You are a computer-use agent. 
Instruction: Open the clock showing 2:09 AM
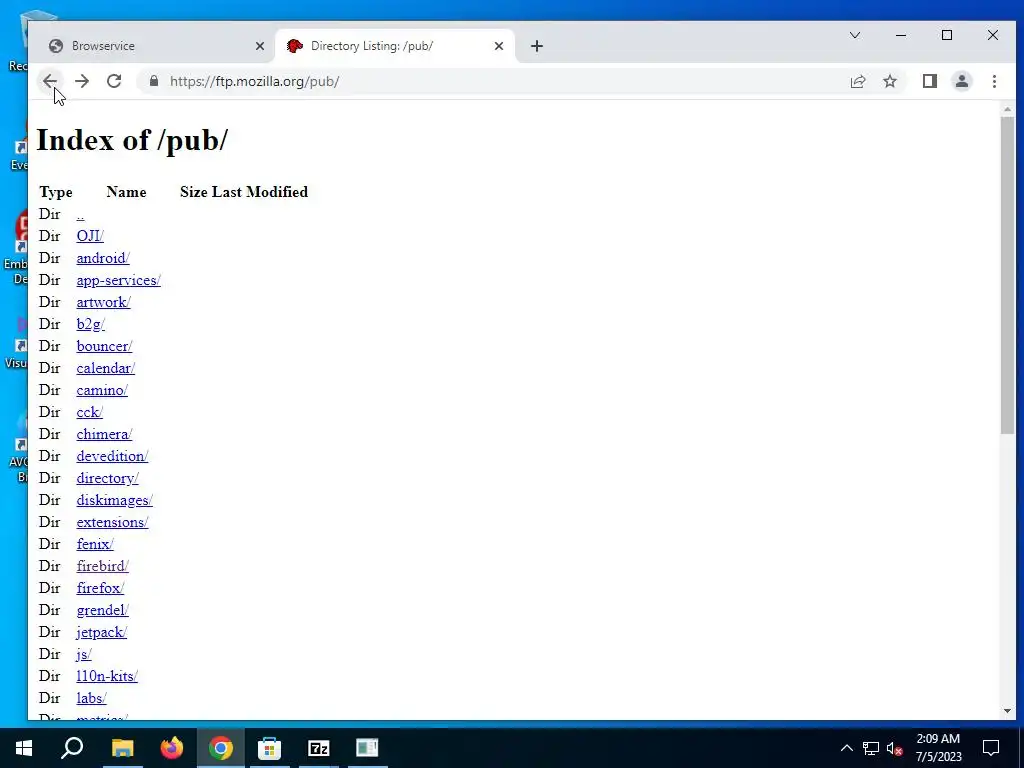(938, 748)
